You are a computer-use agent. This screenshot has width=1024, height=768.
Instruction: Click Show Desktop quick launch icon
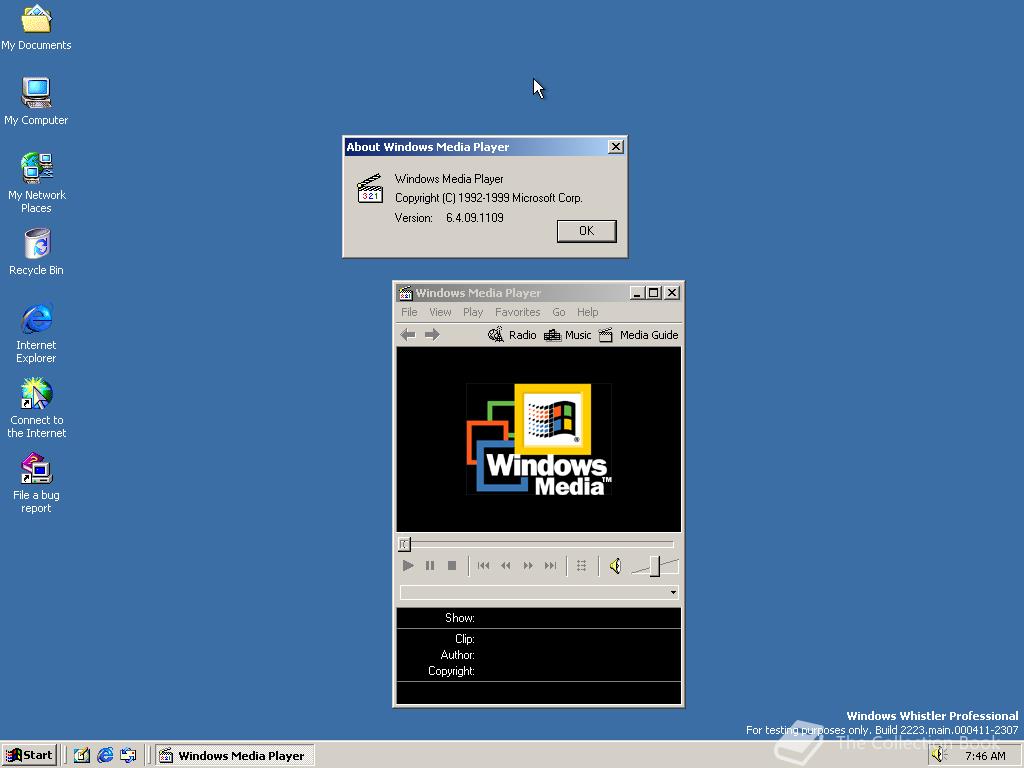(82, 756)
